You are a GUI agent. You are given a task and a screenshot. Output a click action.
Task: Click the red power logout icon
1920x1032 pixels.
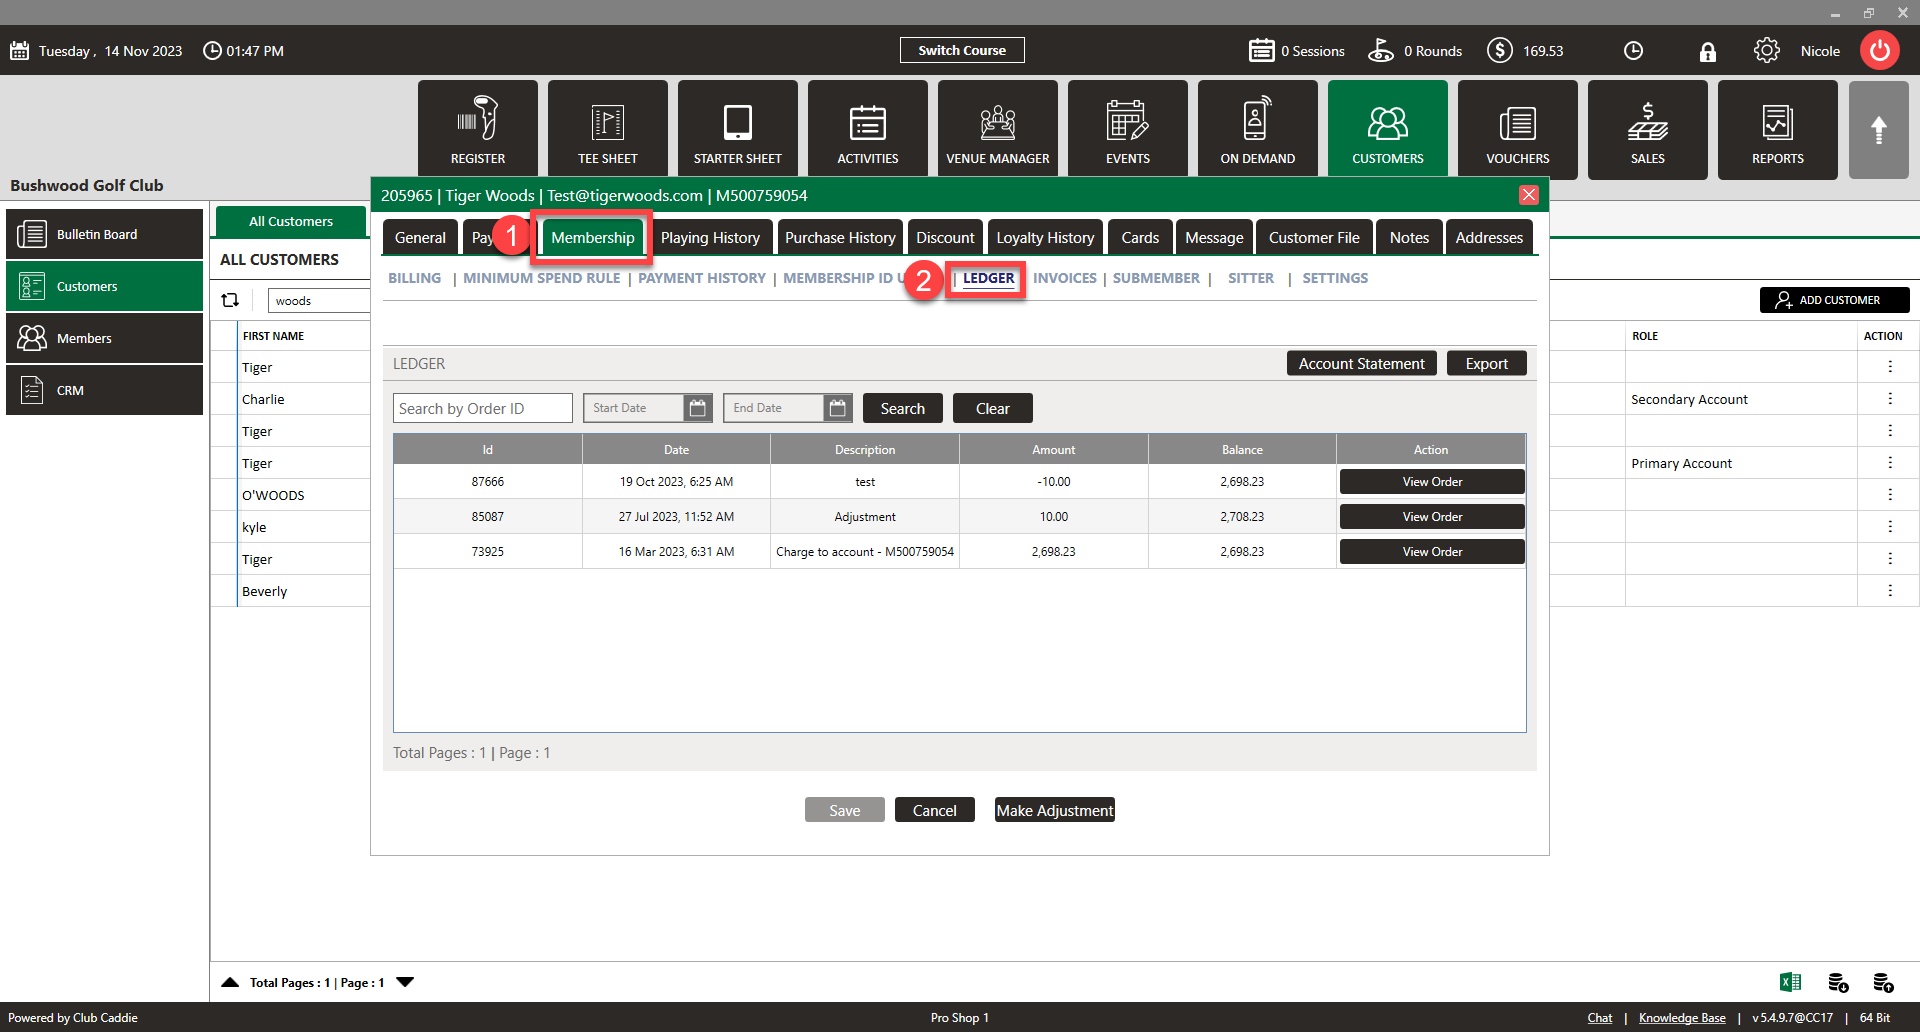point(1880,51)
